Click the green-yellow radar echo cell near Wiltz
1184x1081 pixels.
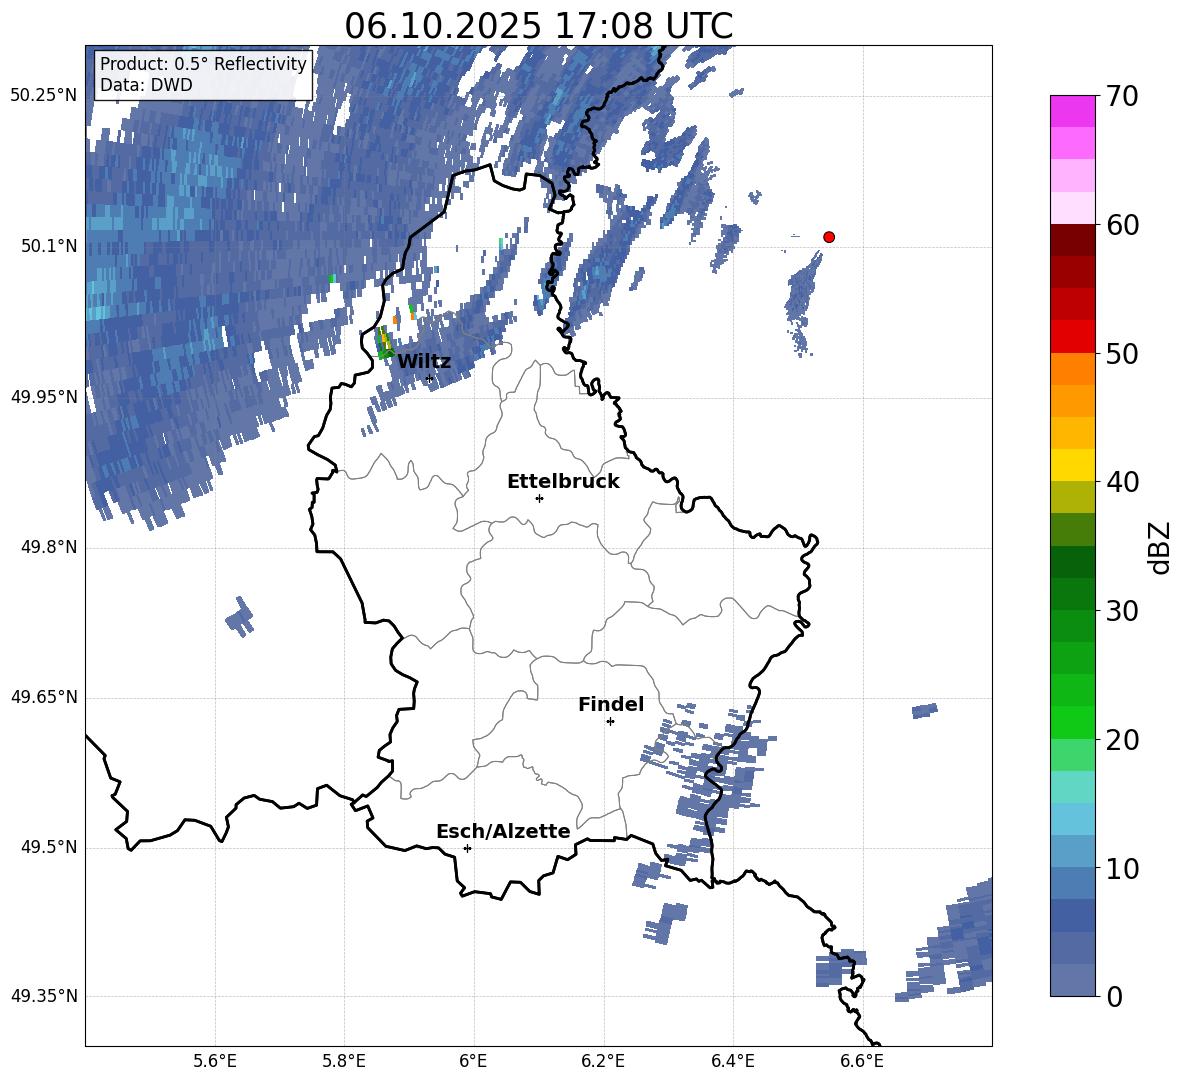coord(385,343)
